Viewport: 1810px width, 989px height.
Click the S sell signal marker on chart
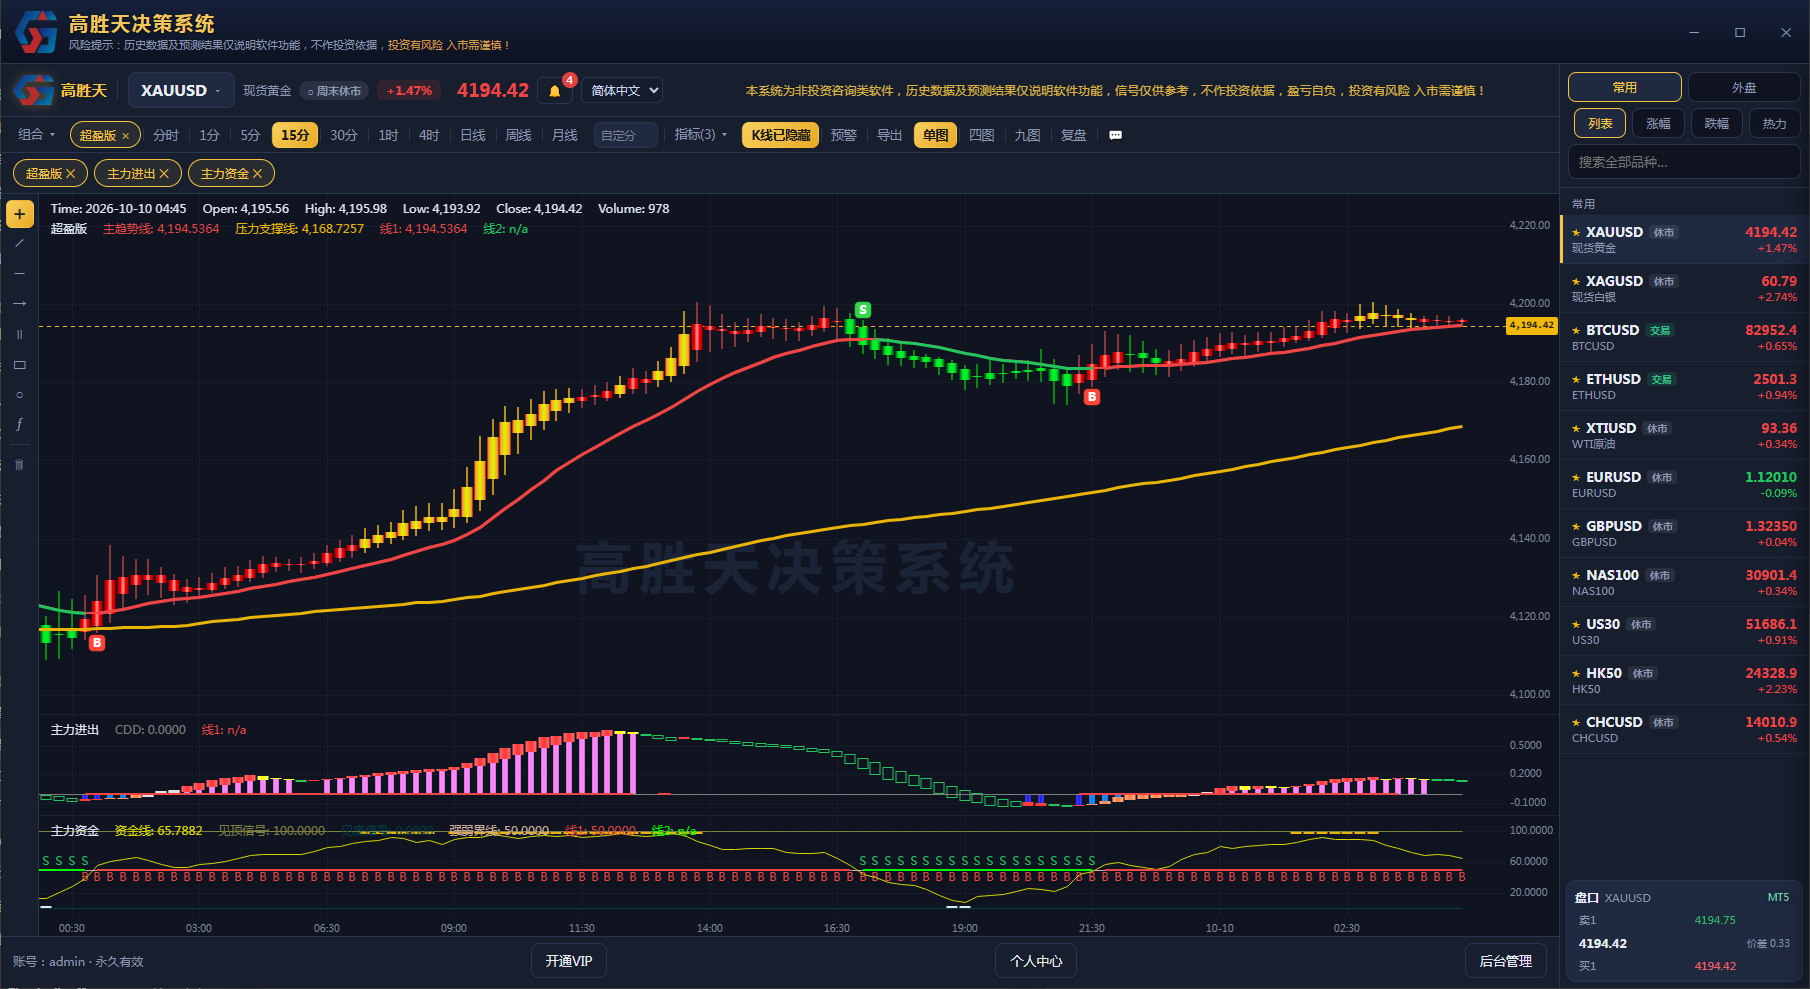863,310
